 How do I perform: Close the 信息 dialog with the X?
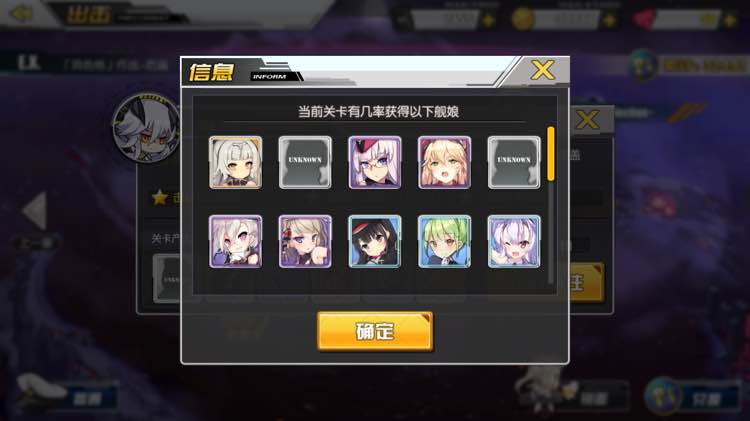pyautogui.click(x=542, y=71)
